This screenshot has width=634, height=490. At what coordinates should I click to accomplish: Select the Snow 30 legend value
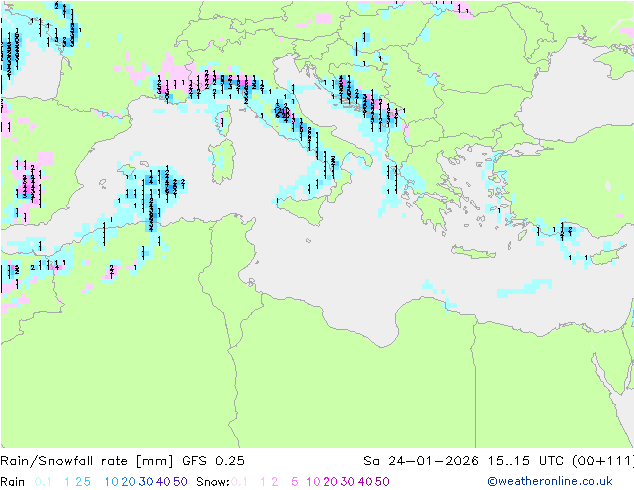coord(348,482)
